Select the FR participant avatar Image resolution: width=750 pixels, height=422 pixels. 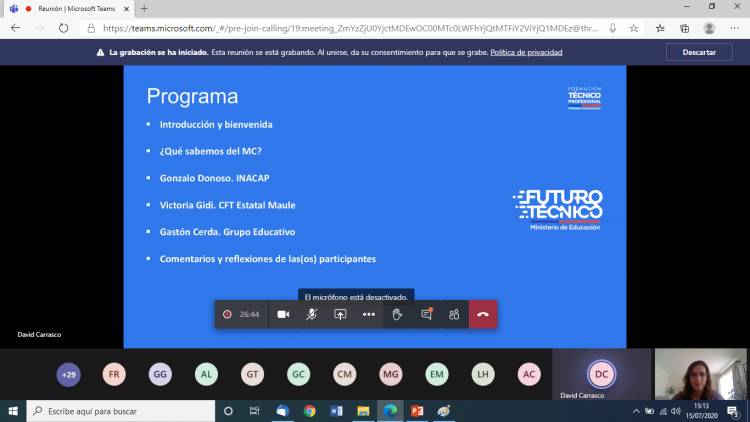115,374
